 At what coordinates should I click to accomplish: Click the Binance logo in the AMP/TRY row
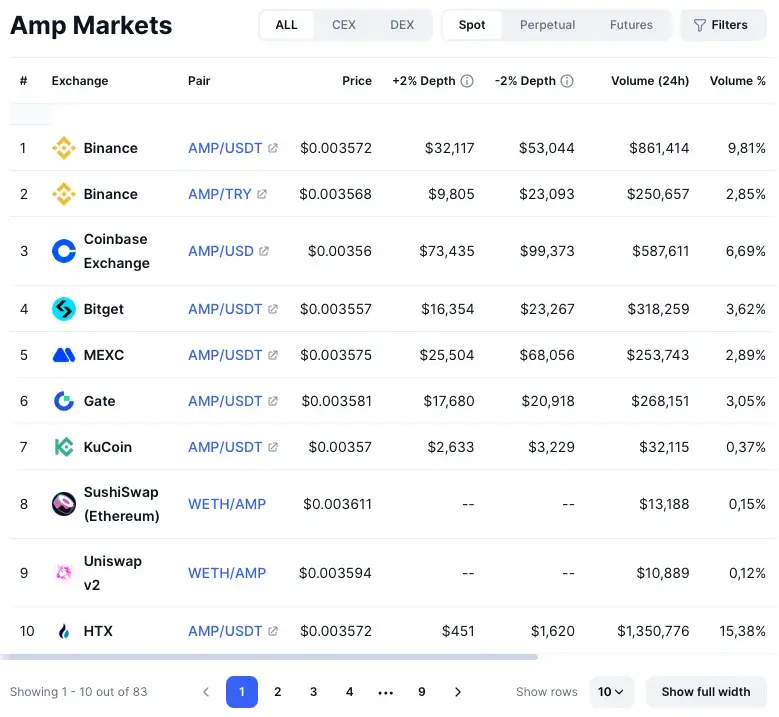[64, 194]
